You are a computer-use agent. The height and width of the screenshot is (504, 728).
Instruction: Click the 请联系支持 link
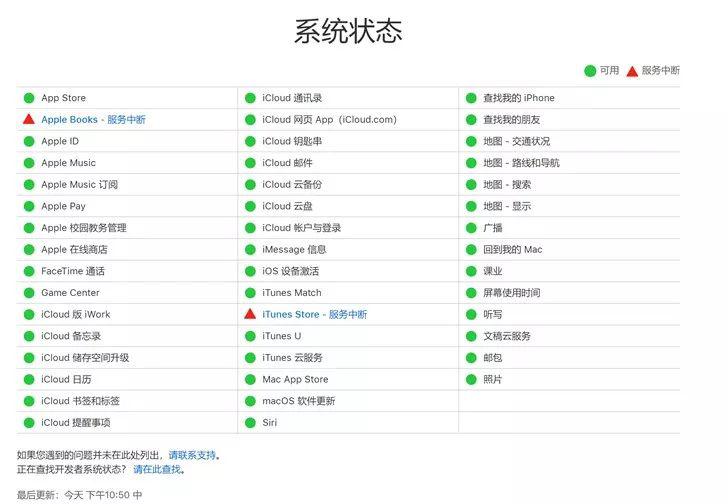coord(192,455)
